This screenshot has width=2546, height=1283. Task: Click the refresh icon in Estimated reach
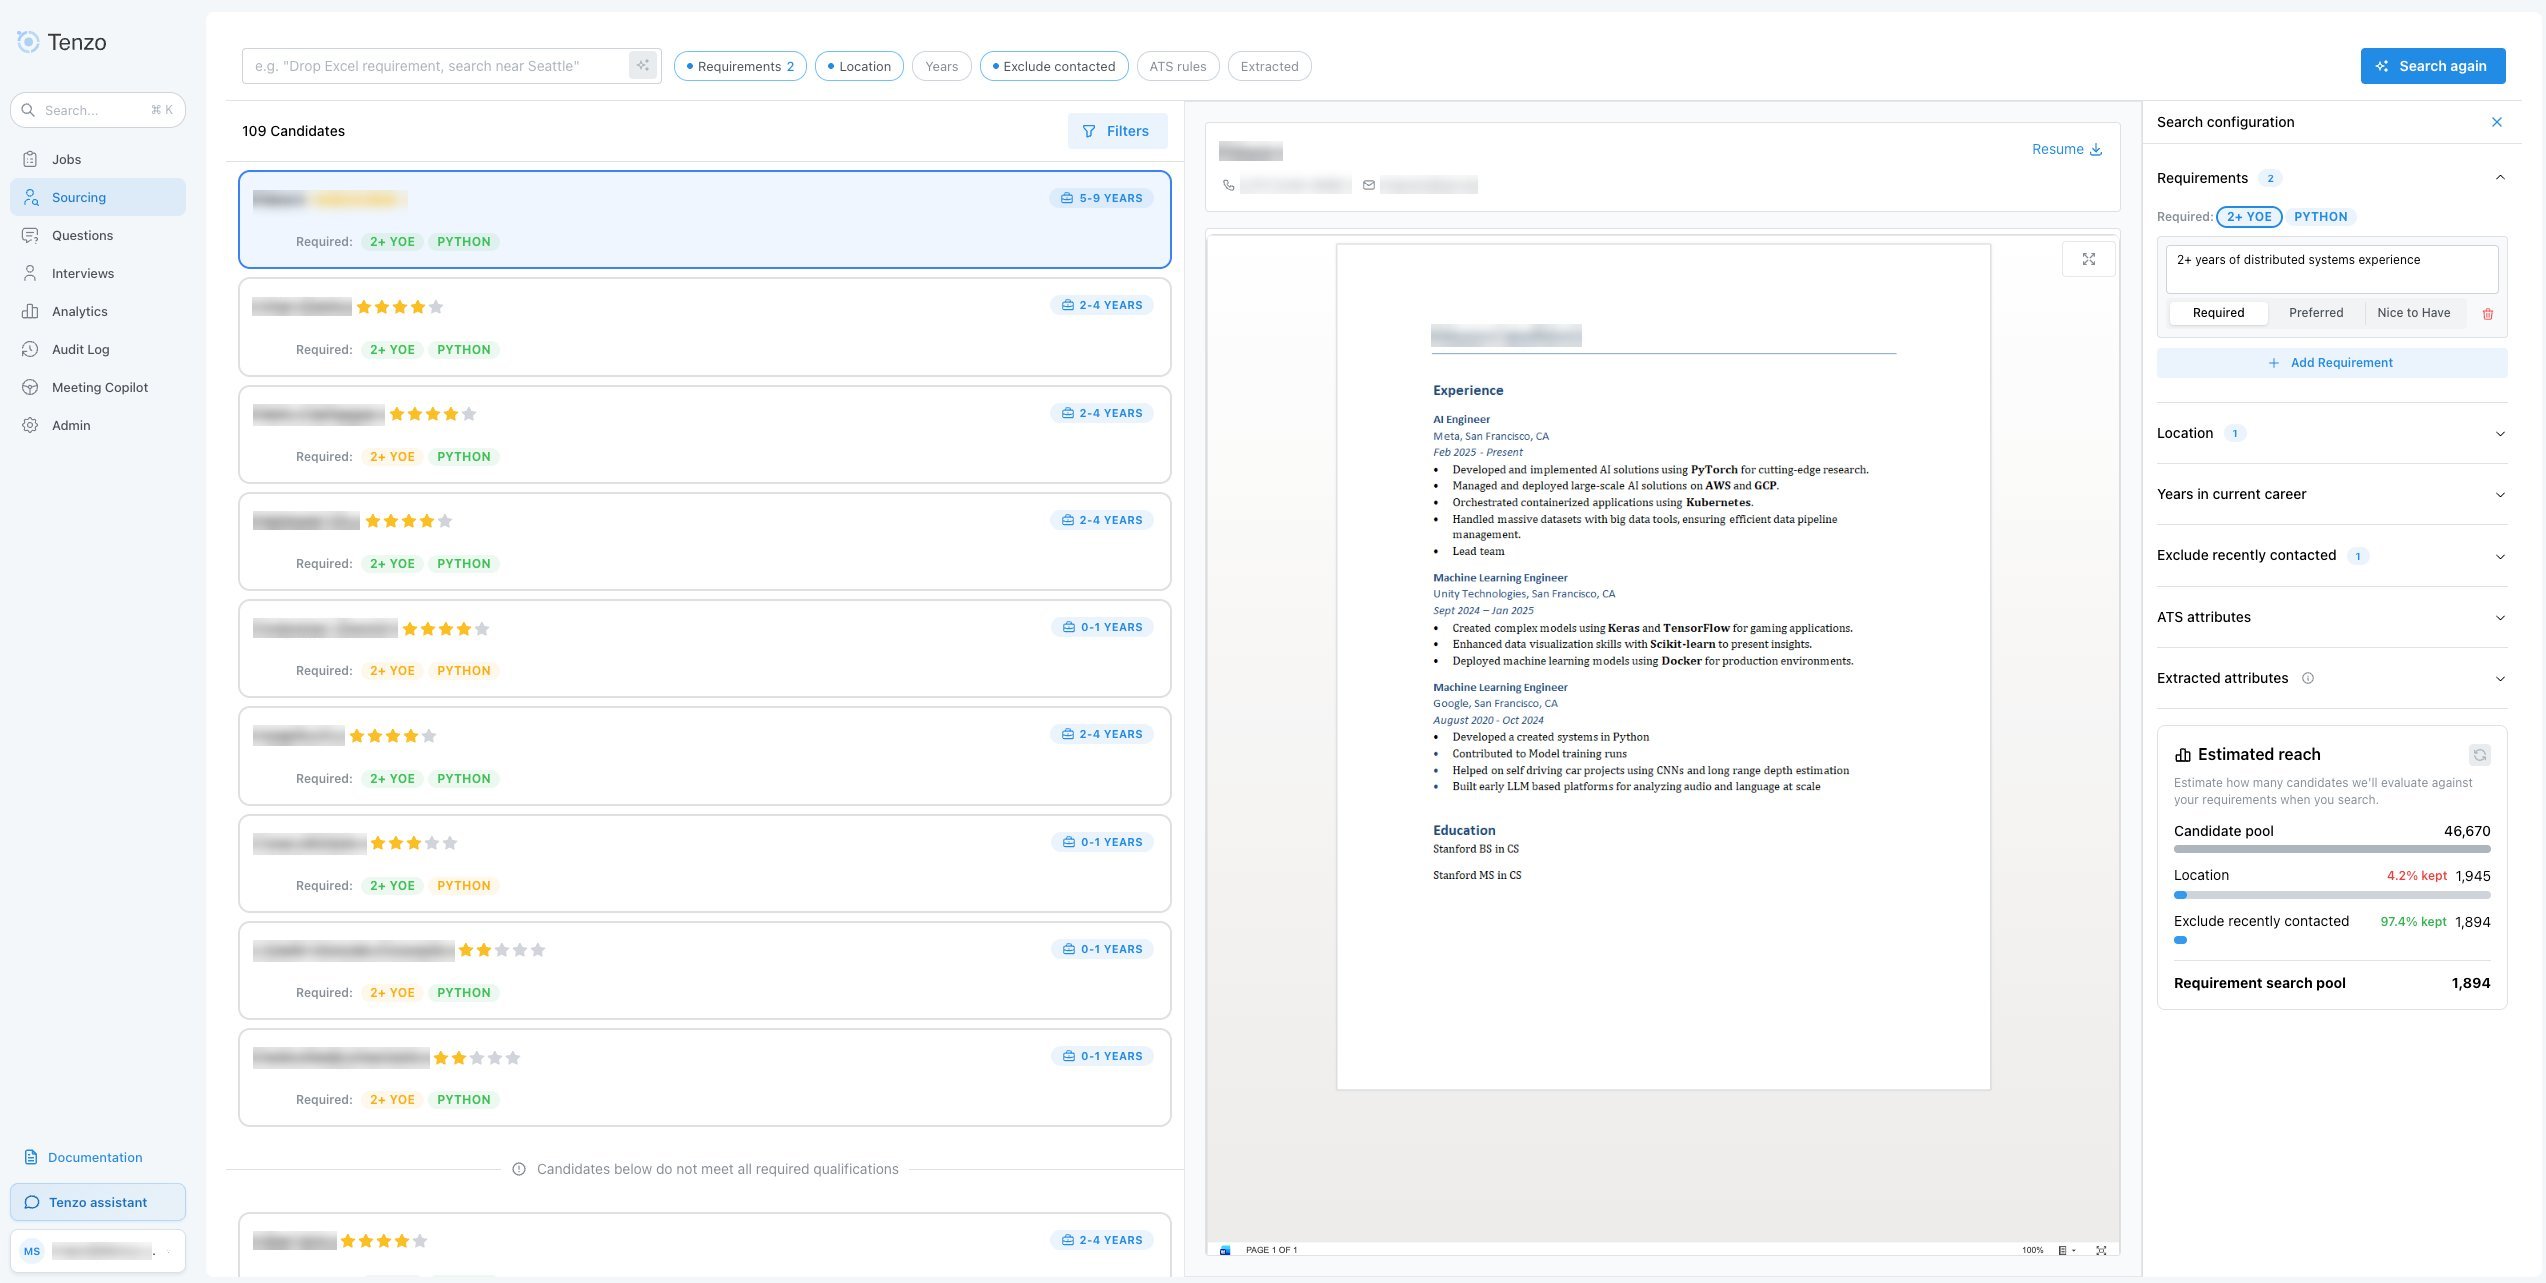(2480, 755)
